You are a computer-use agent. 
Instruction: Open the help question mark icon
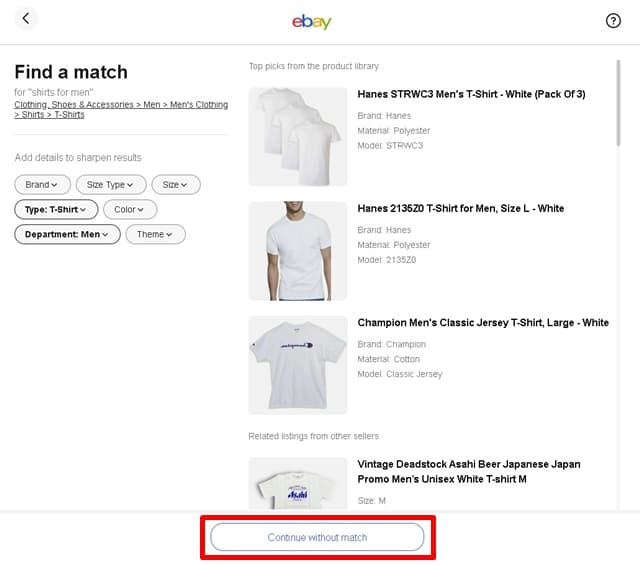[x=613, y=21]
